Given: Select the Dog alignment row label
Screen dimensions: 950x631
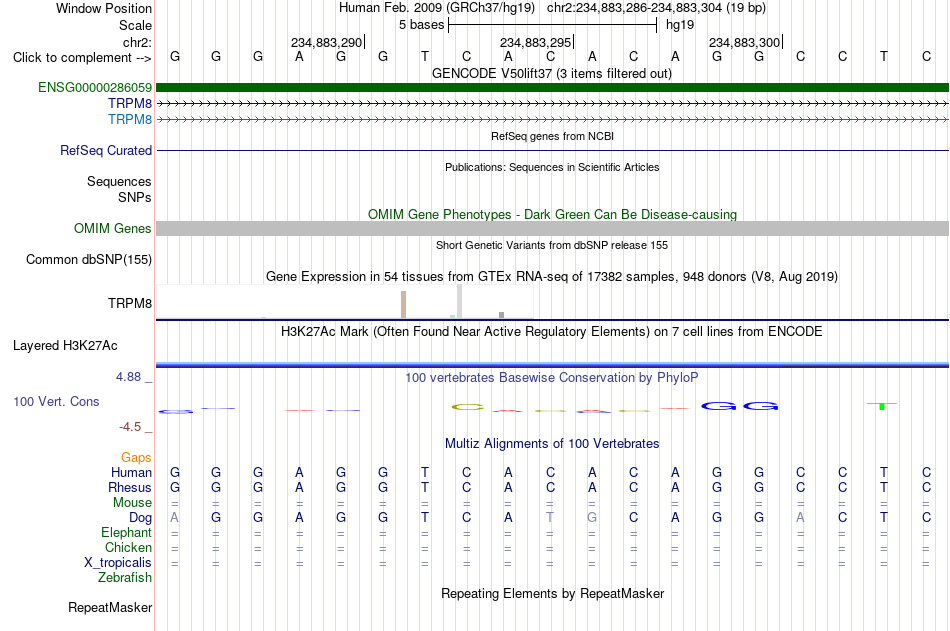Looking at the screenshot, I should pyautogui.click(x=140, y=518).
